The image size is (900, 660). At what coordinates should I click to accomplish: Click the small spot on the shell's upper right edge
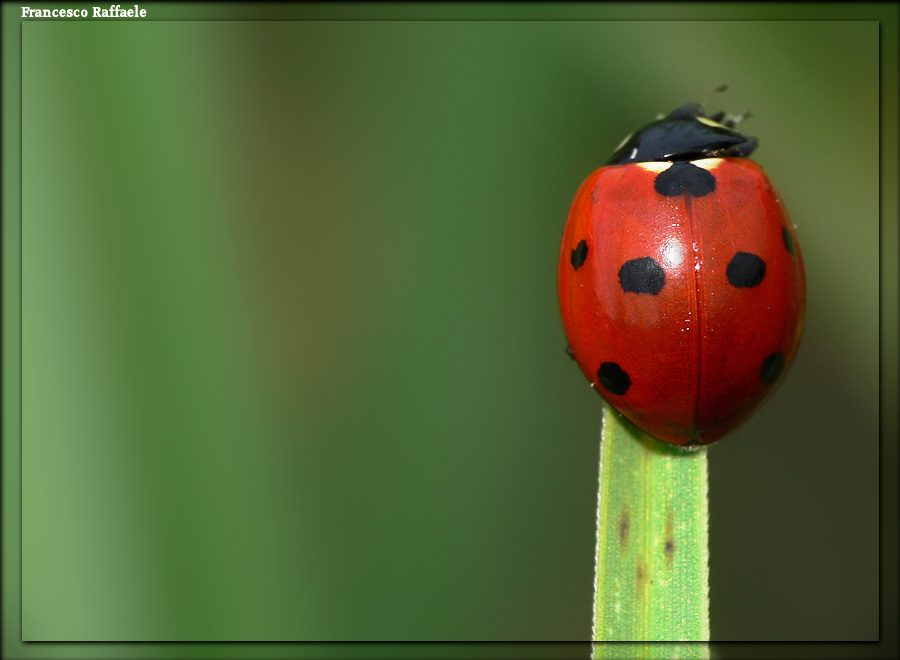(x=787, y=240)
